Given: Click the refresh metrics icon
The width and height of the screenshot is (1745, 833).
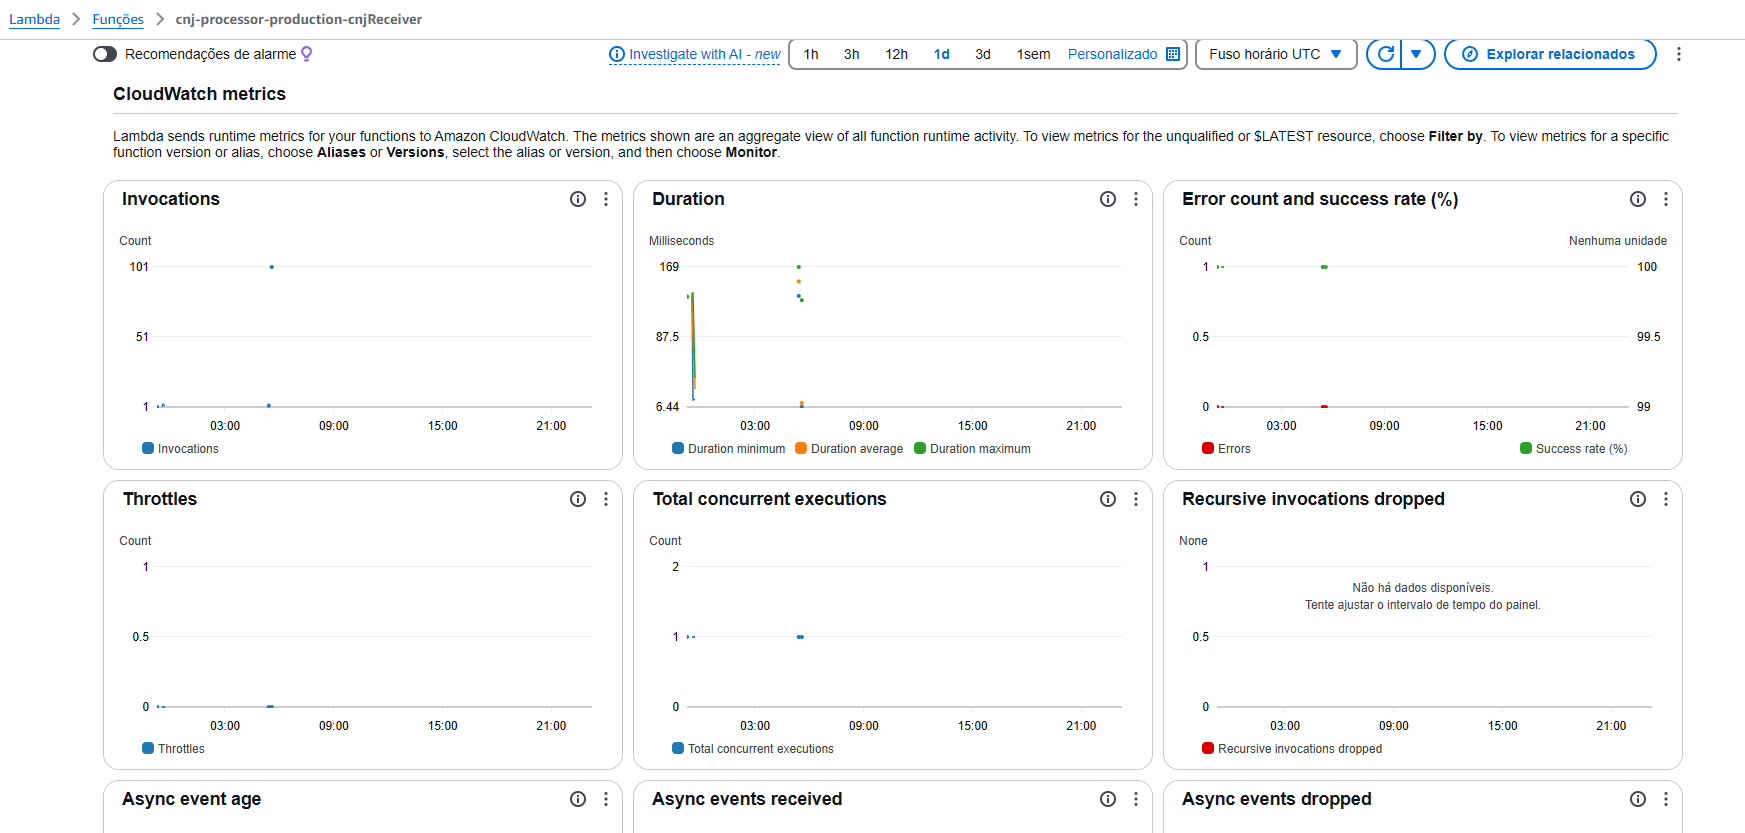Looking at the screenshot, I should point(1385,54).
